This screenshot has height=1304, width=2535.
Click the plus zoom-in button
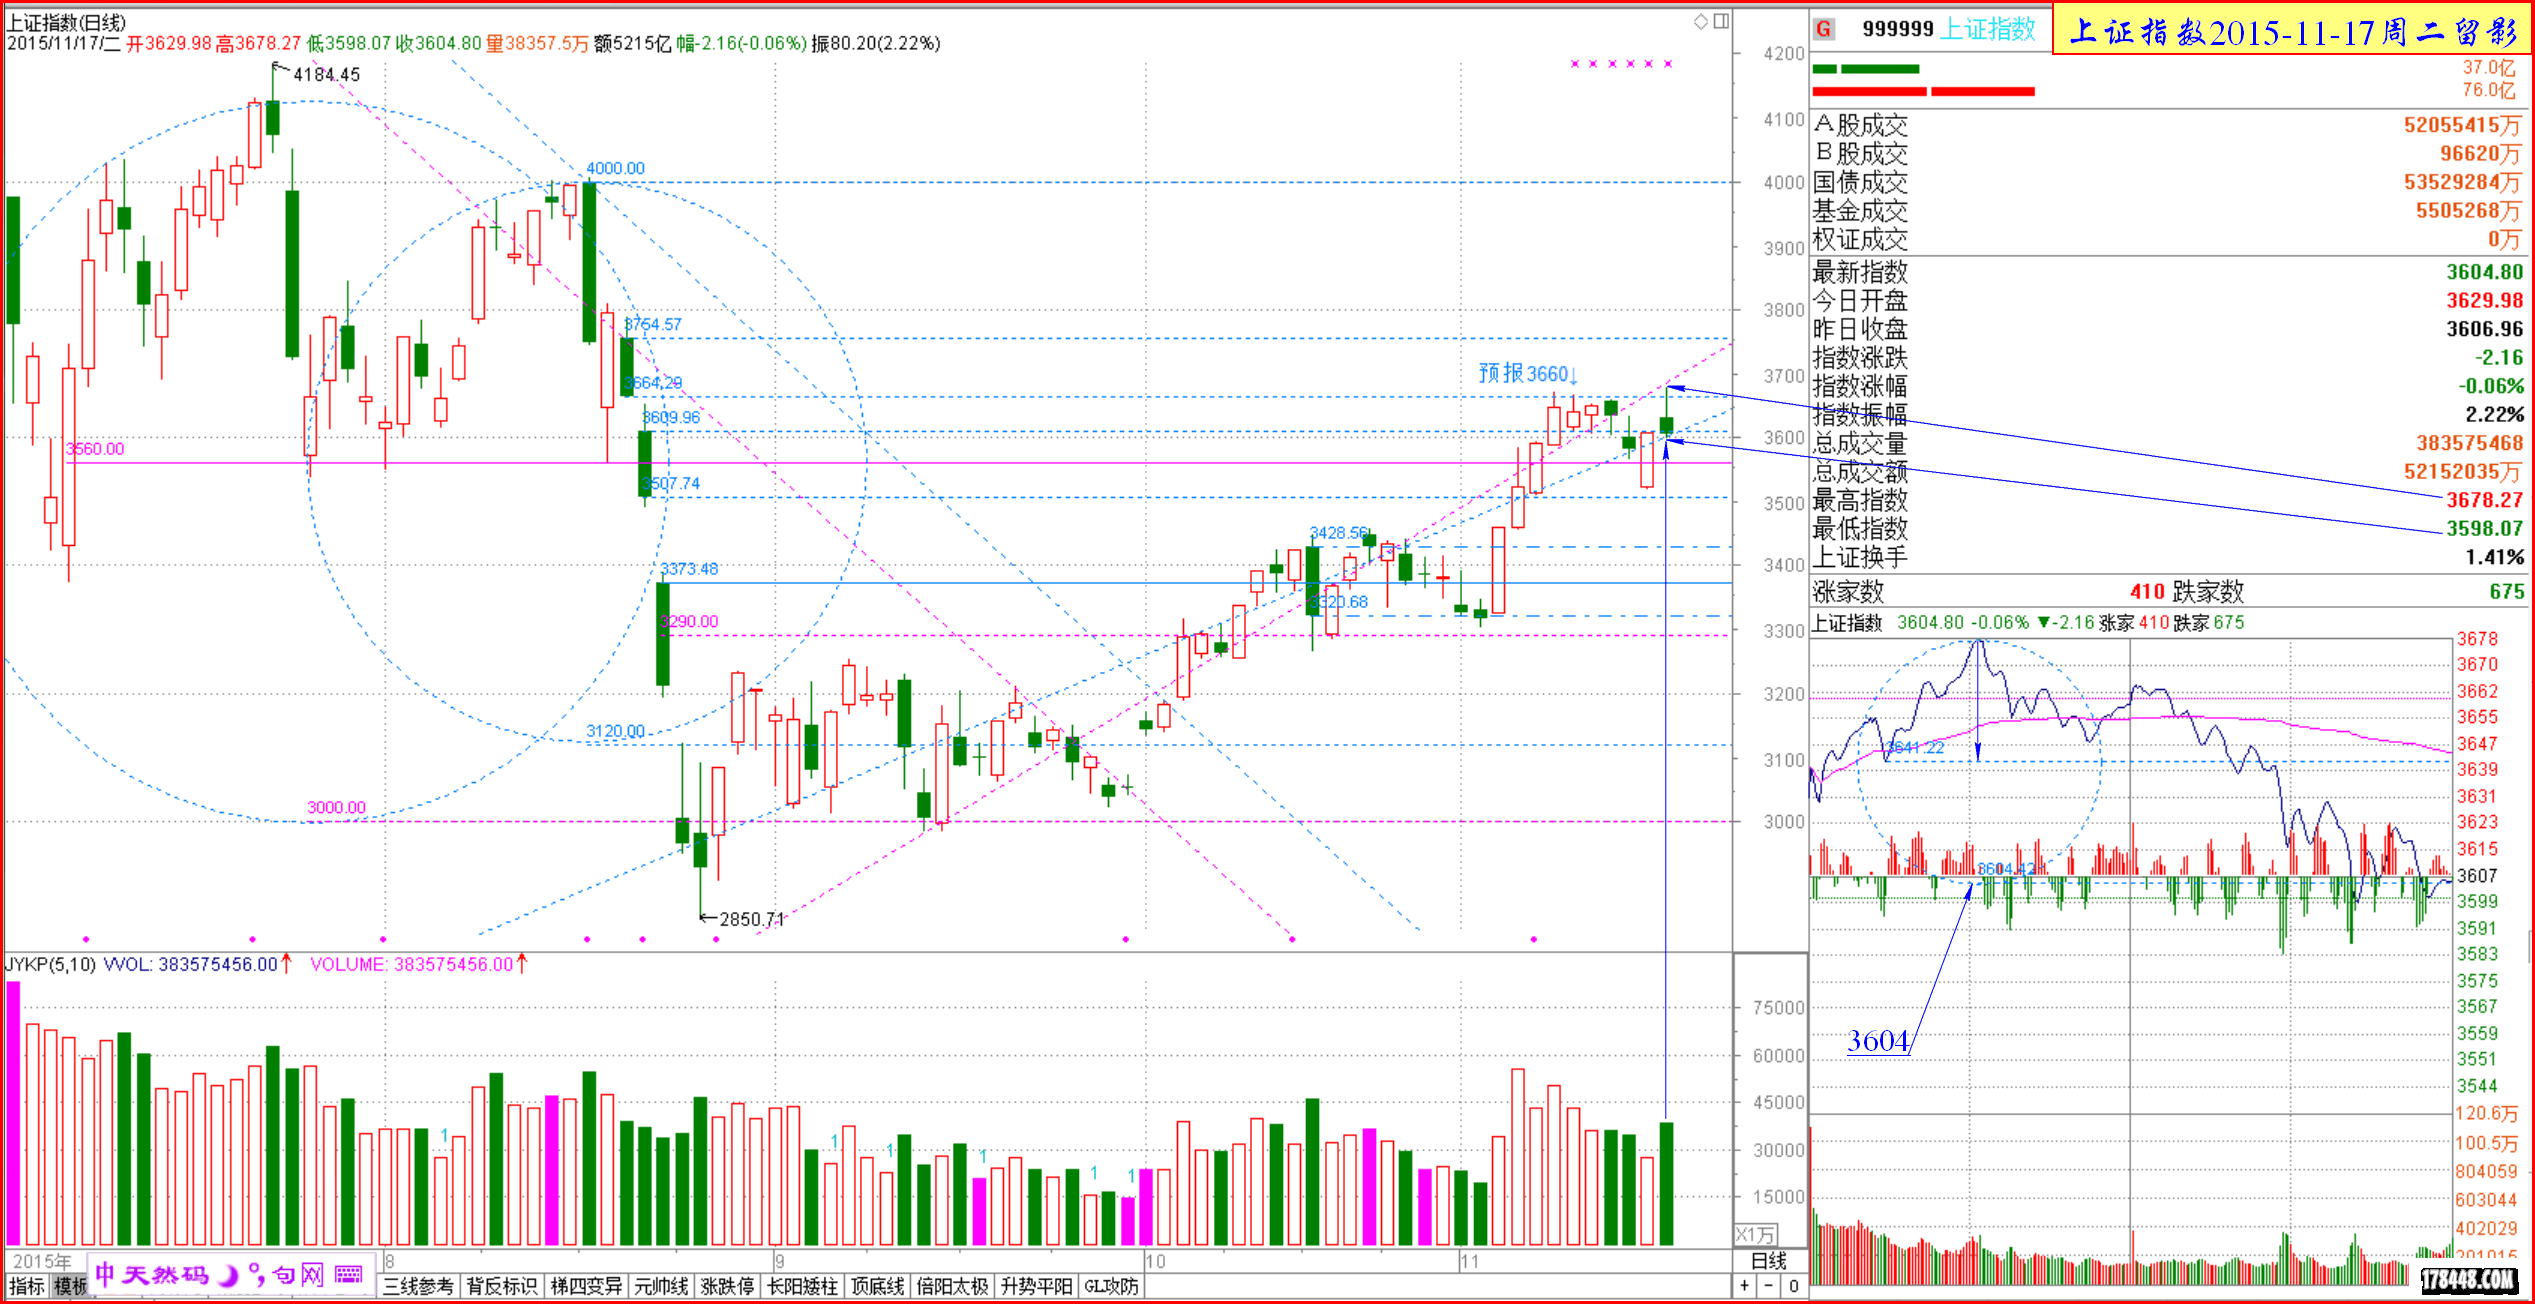click(1745, 1286)
